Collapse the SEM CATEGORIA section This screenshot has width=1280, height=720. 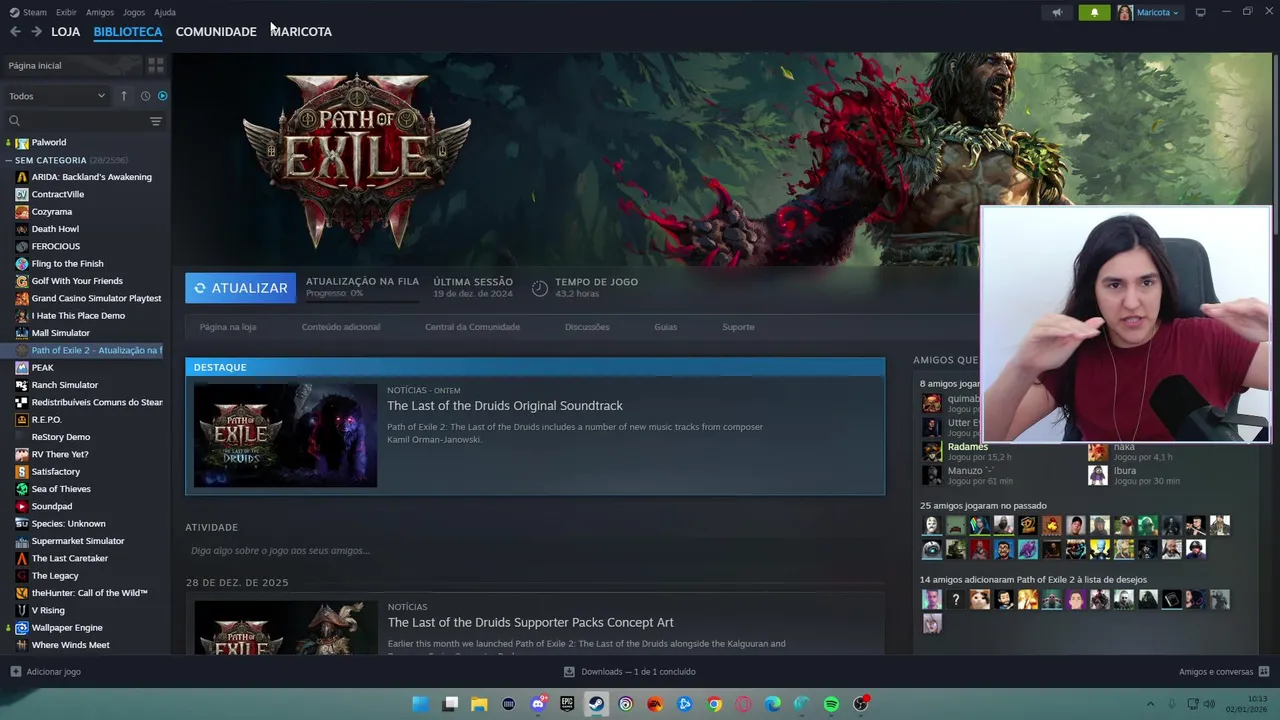tap(8, 160)
